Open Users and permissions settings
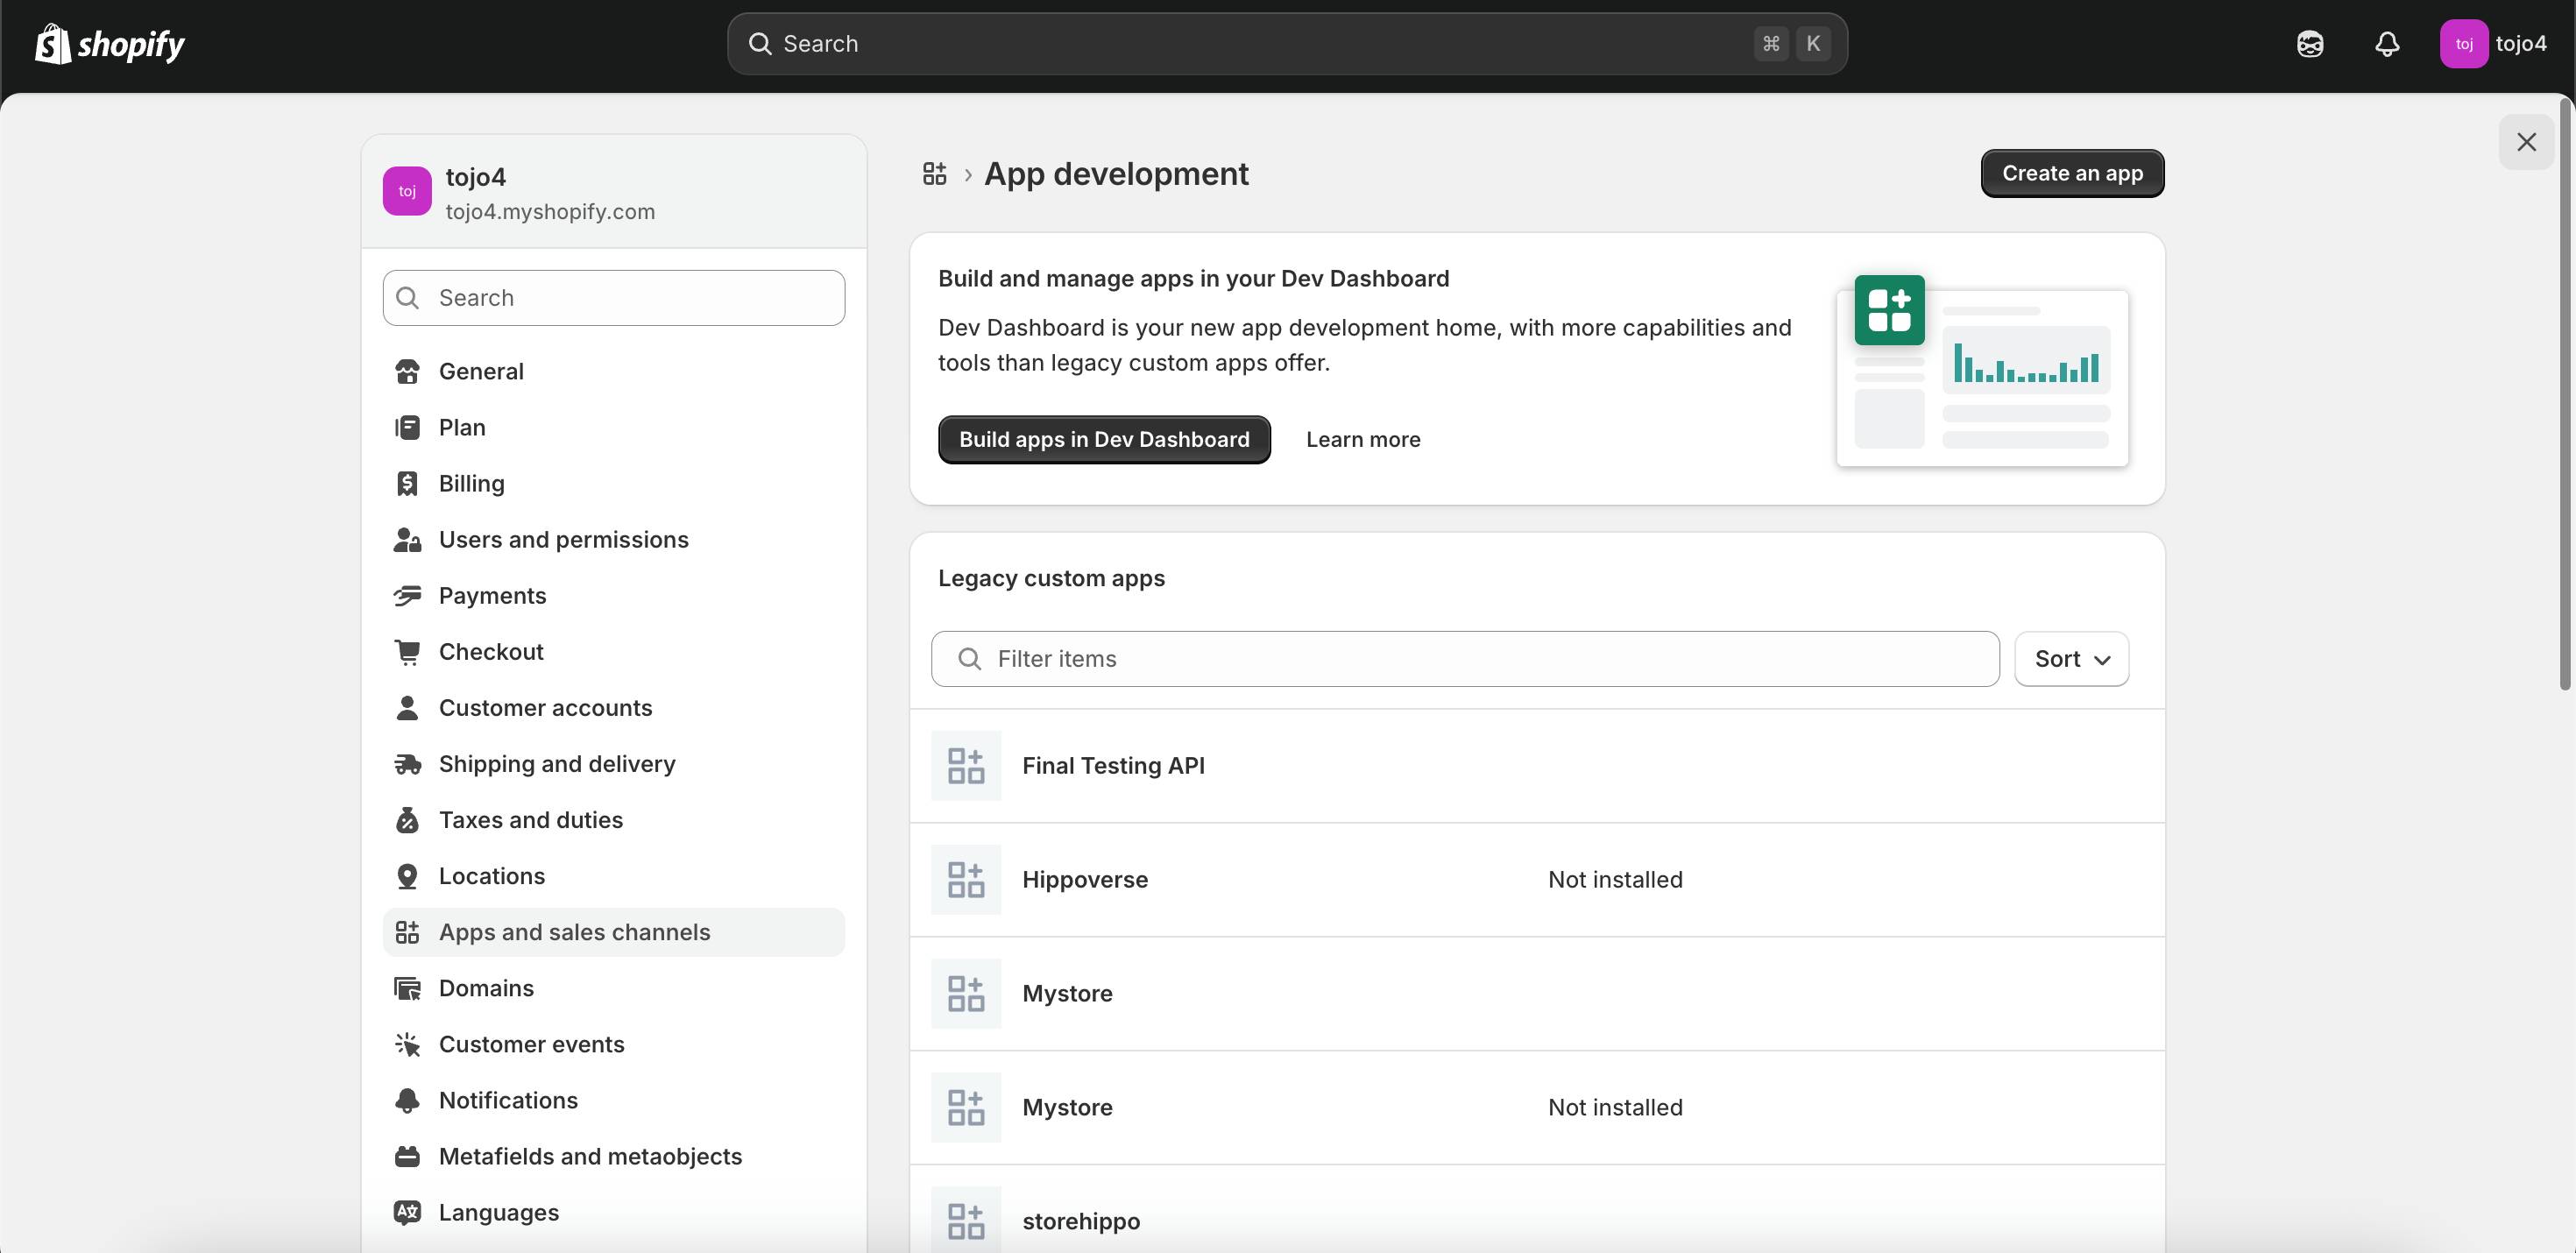 click(563, 540)
